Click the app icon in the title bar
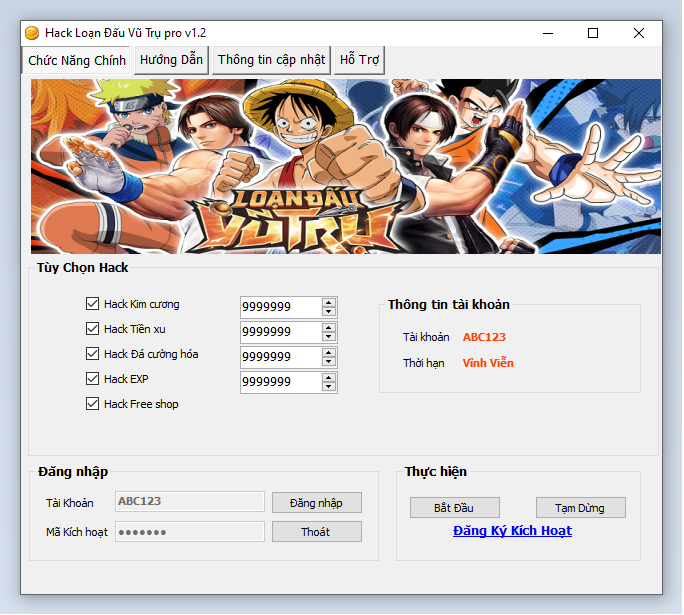Screen dimensions: 684x615 point(32,33)
